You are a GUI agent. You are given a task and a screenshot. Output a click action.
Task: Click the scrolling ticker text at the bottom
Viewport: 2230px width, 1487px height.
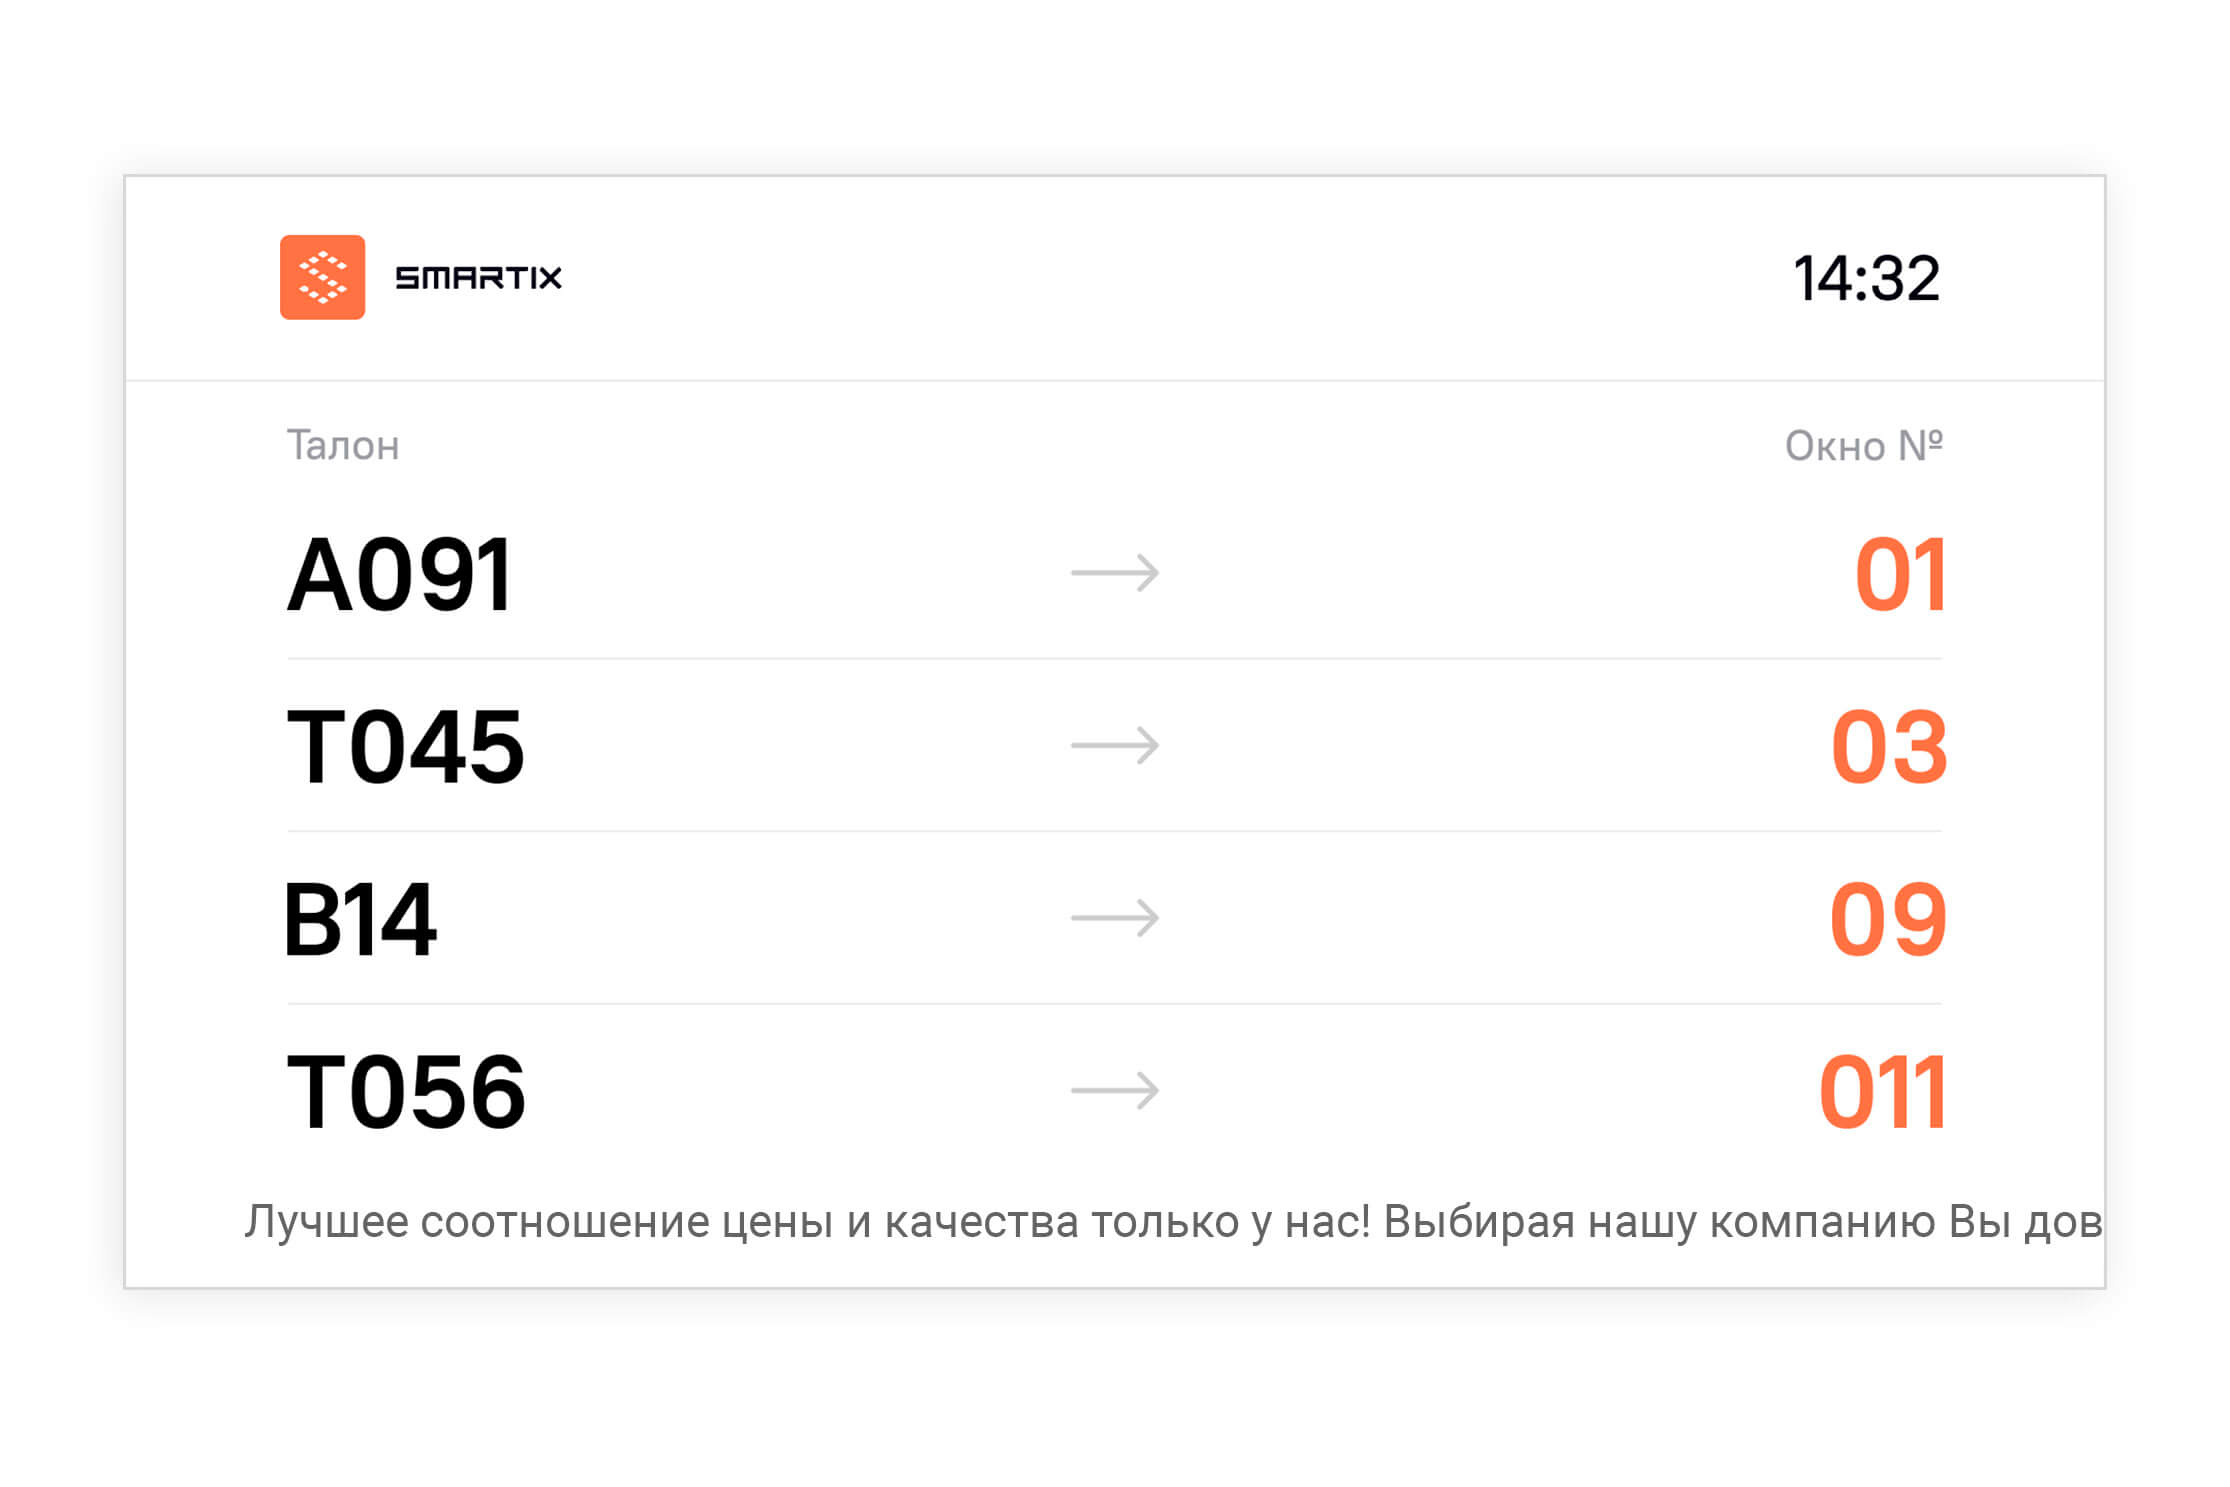click(x=1174, y=1222)
